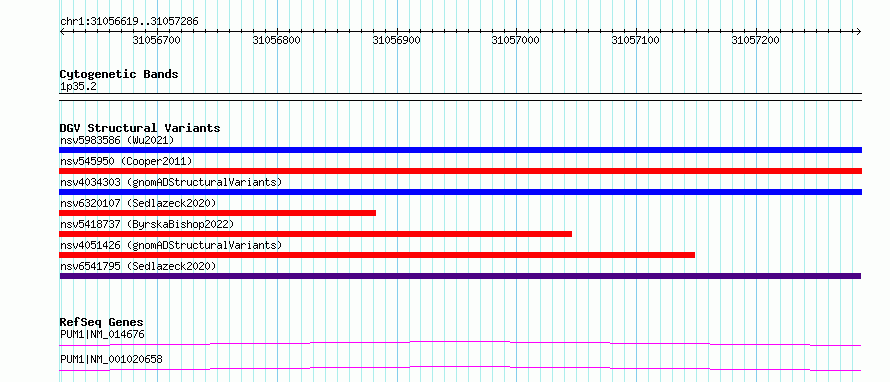The width and height of the screenshot is (890, 382).
Task: Click the purple nsv6541795 Sedlazeck2020 bar
Action: click(x=460, y=276)
